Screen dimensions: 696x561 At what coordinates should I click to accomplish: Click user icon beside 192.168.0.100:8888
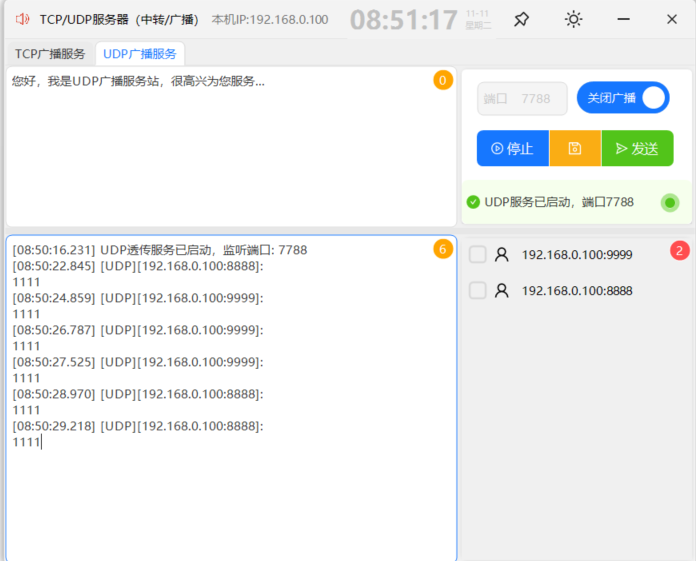(502, 290)
